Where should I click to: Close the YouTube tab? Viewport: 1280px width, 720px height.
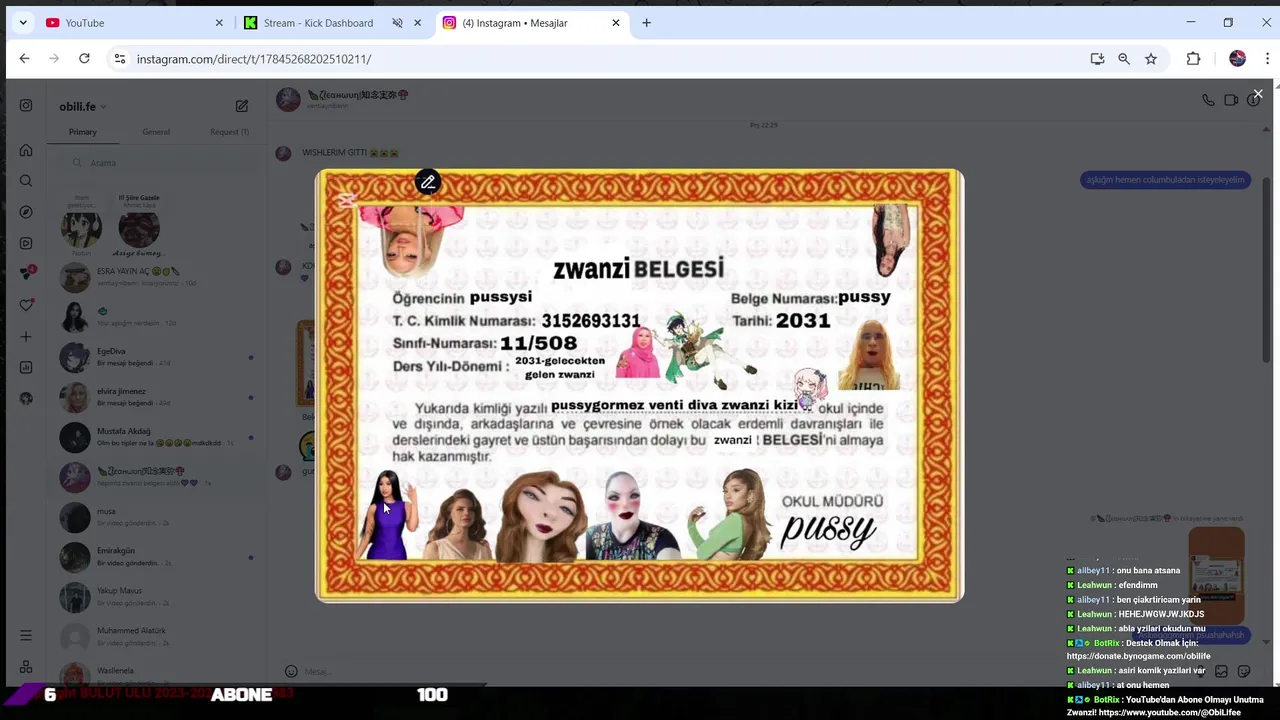219,23
